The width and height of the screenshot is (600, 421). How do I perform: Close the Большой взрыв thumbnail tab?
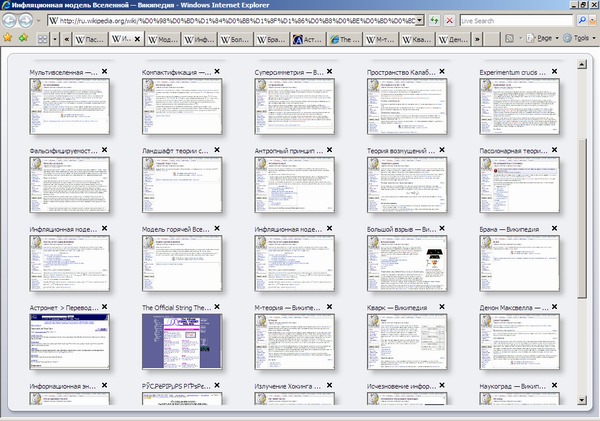click(442, 228)
